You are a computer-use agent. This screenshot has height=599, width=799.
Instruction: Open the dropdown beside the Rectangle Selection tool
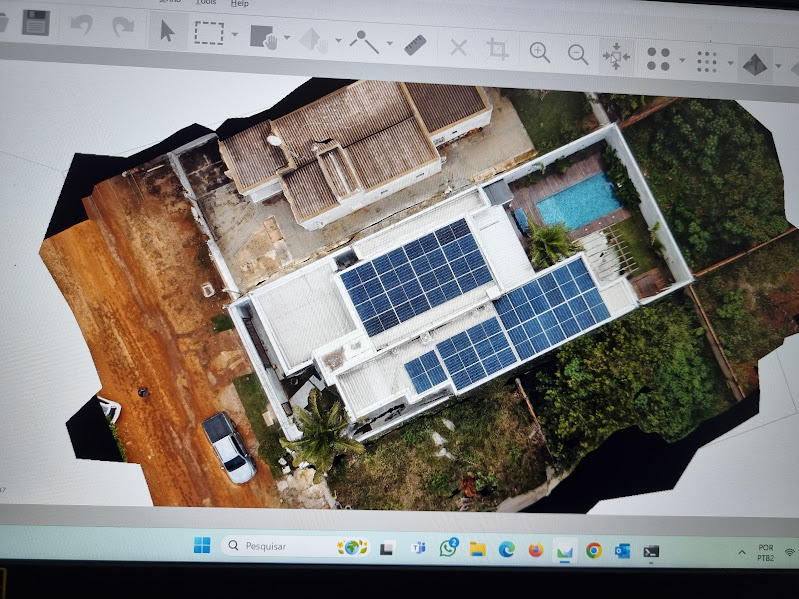tap(234, 34)
